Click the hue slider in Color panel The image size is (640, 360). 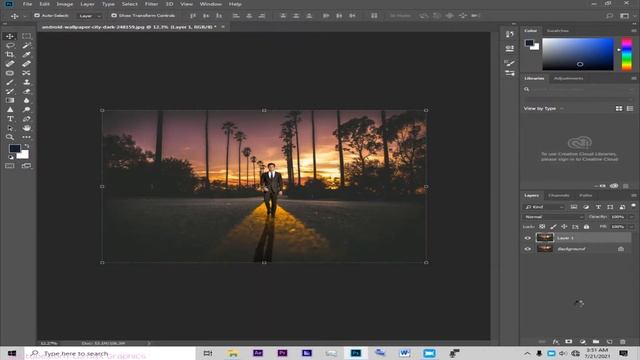627,54
